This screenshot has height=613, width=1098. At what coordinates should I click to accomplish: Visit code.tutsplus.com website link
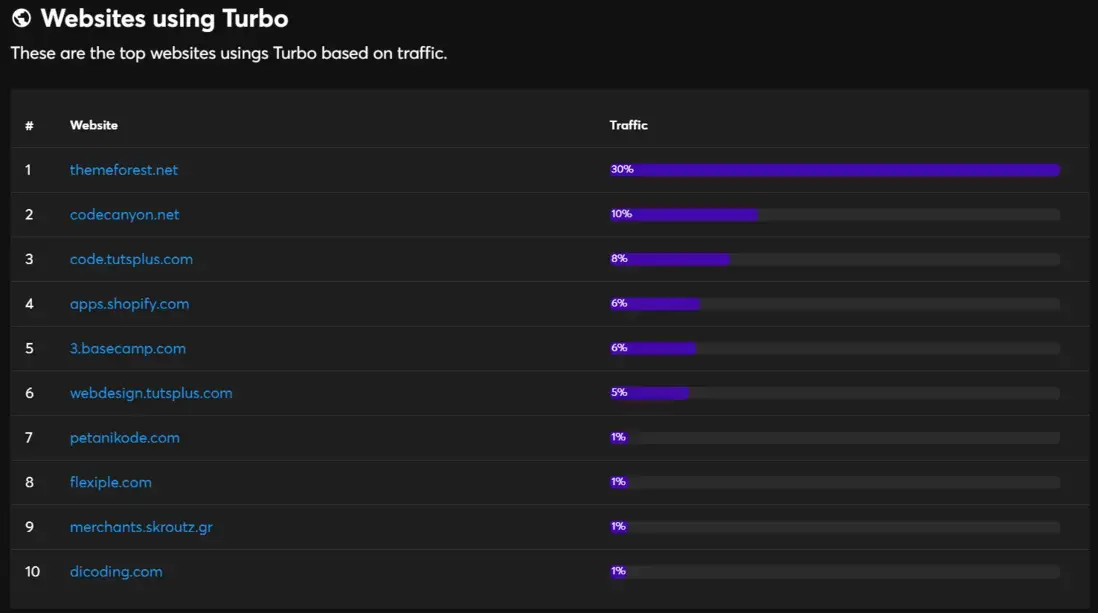pos(131,259)
